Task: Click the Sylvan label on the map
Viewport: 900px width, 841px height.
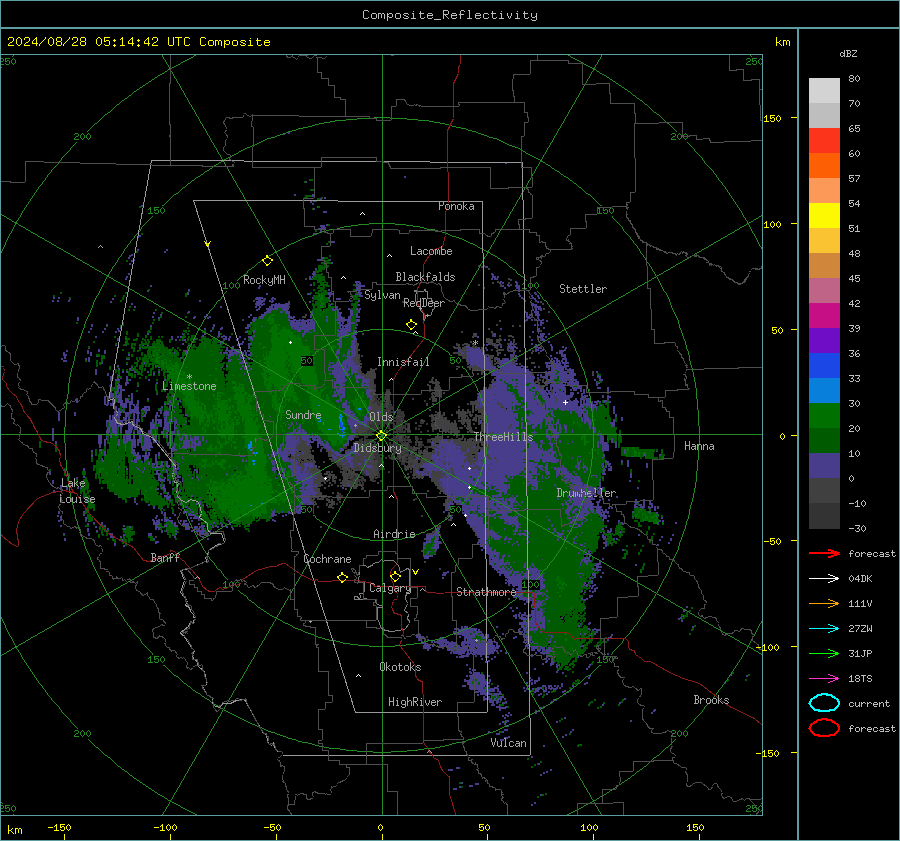Action: tap(382, 295)
